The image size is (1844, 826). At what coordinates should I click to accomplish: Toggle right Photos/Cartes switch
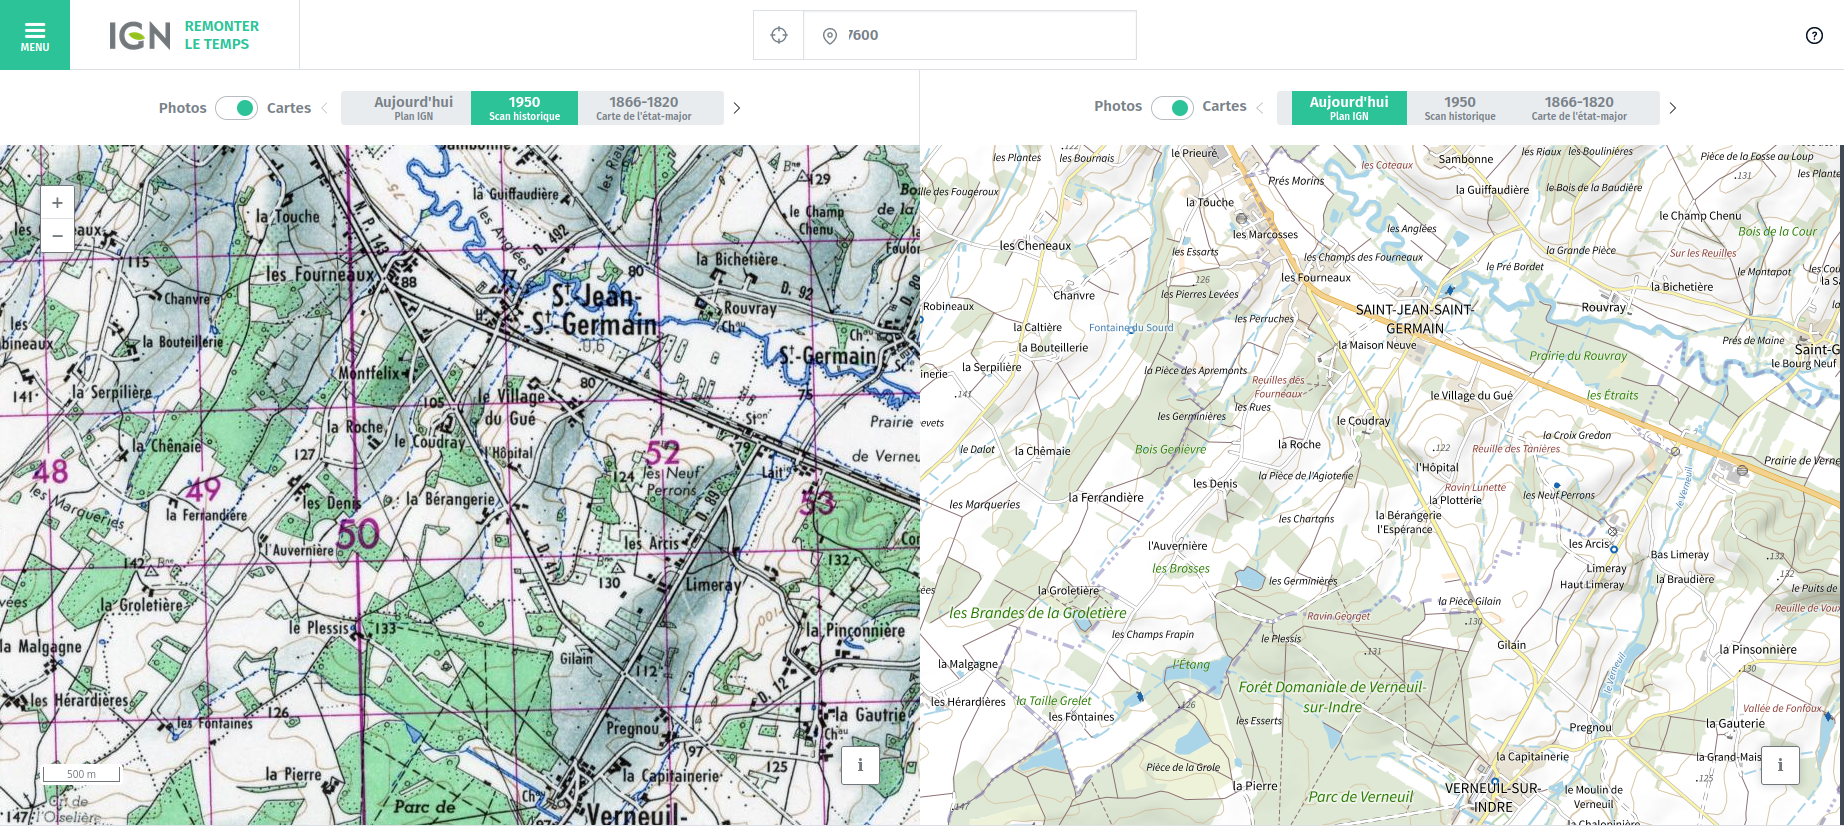1172,107
